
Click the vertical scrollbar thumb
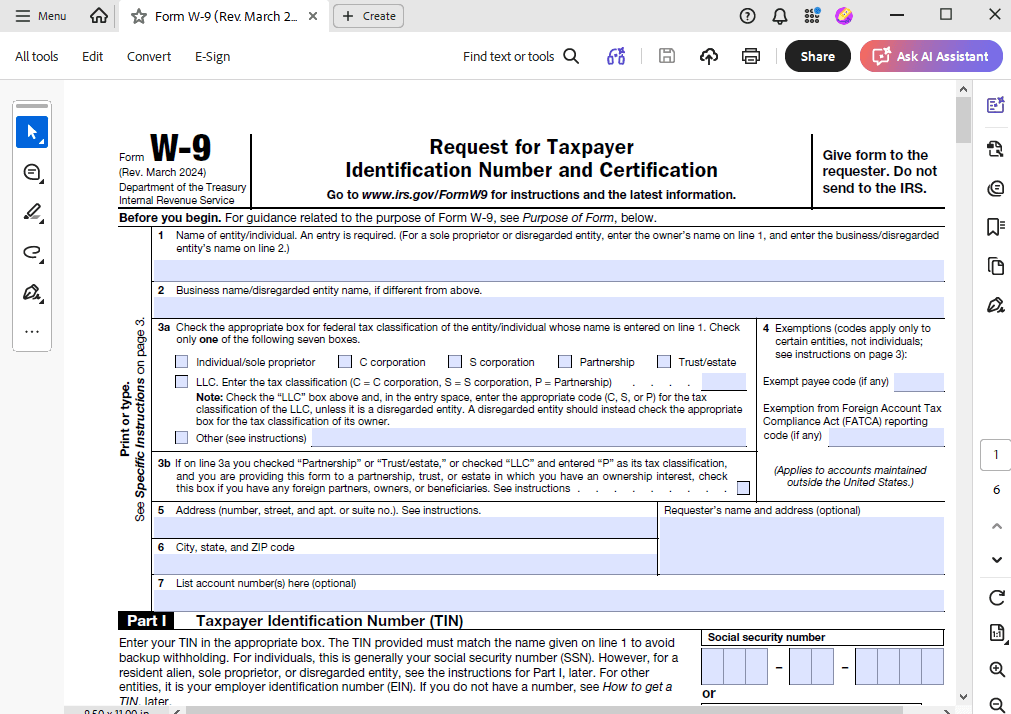pyautogui.click(x=963, y=120)
